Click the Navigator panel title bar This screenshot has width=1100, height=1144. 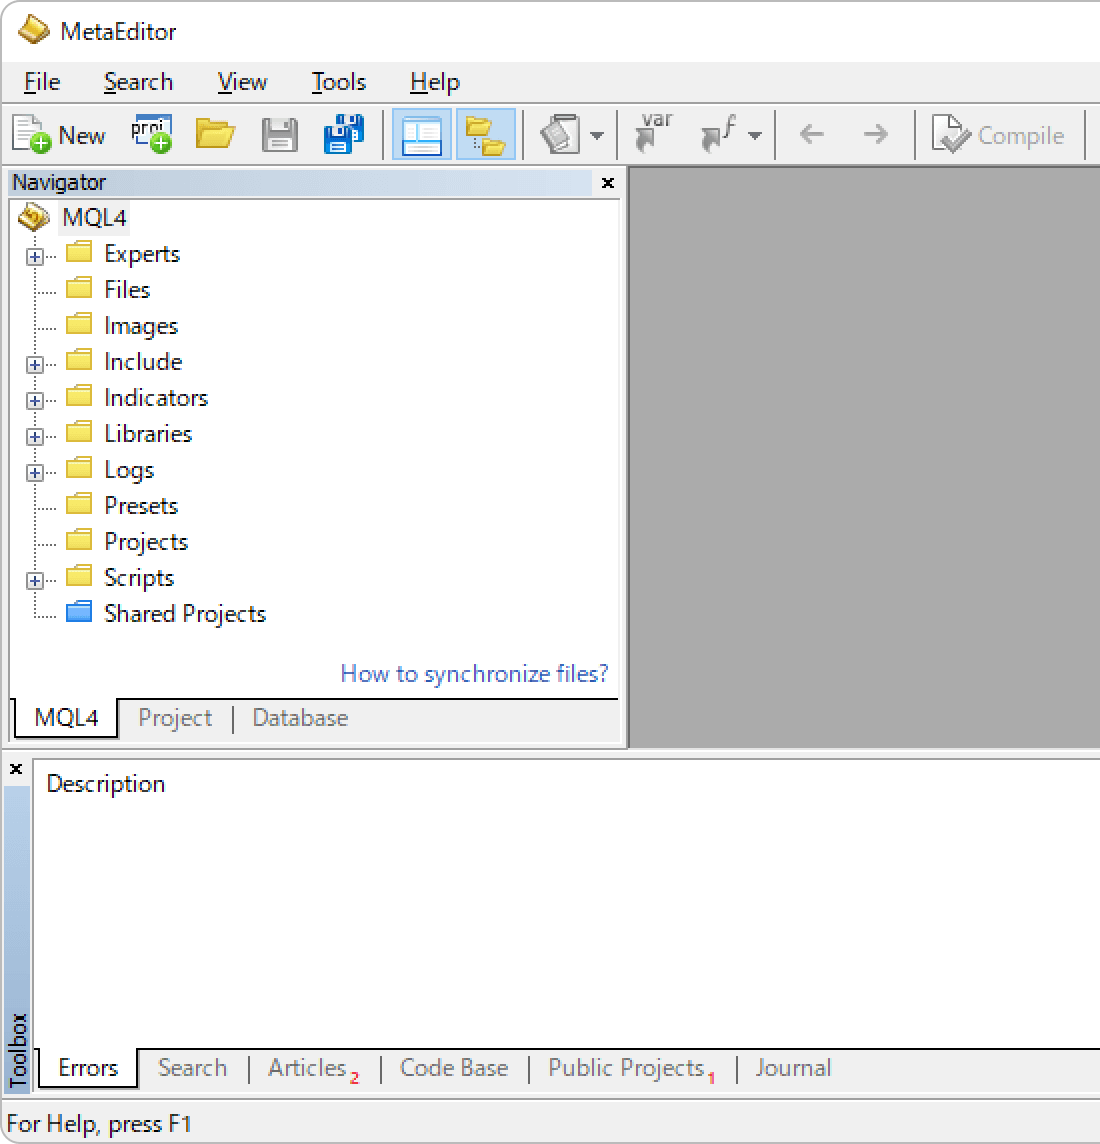coord(301,182)
